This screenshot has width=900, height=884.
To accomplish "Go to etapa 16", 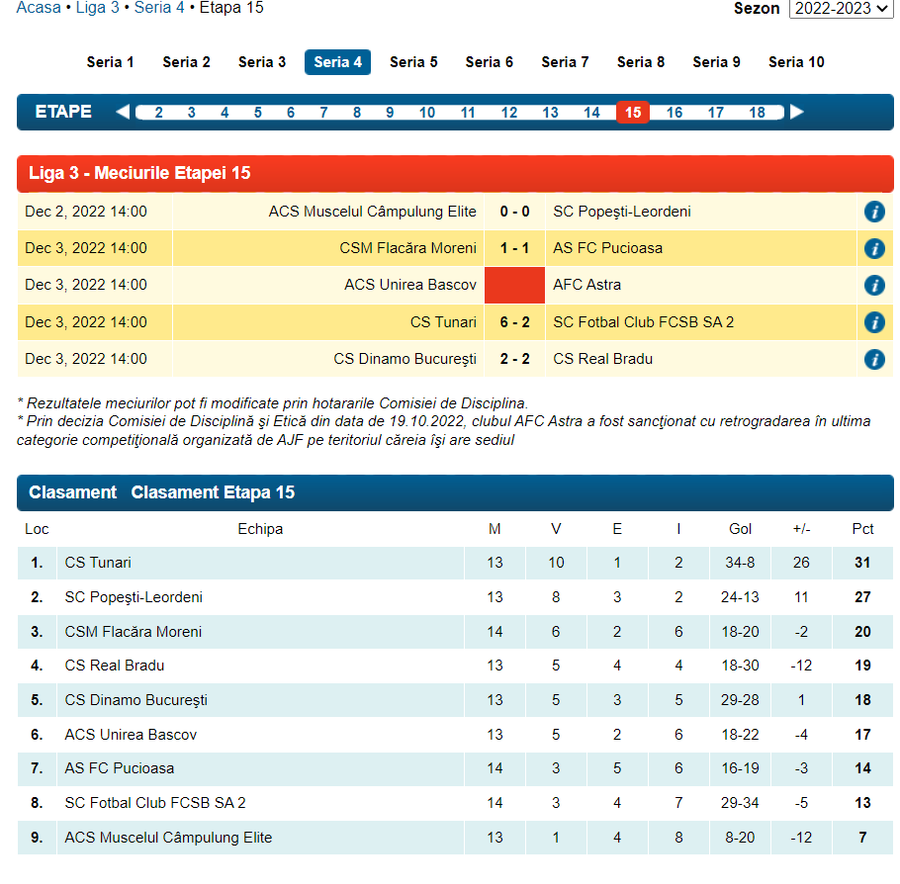I will 674,113.
